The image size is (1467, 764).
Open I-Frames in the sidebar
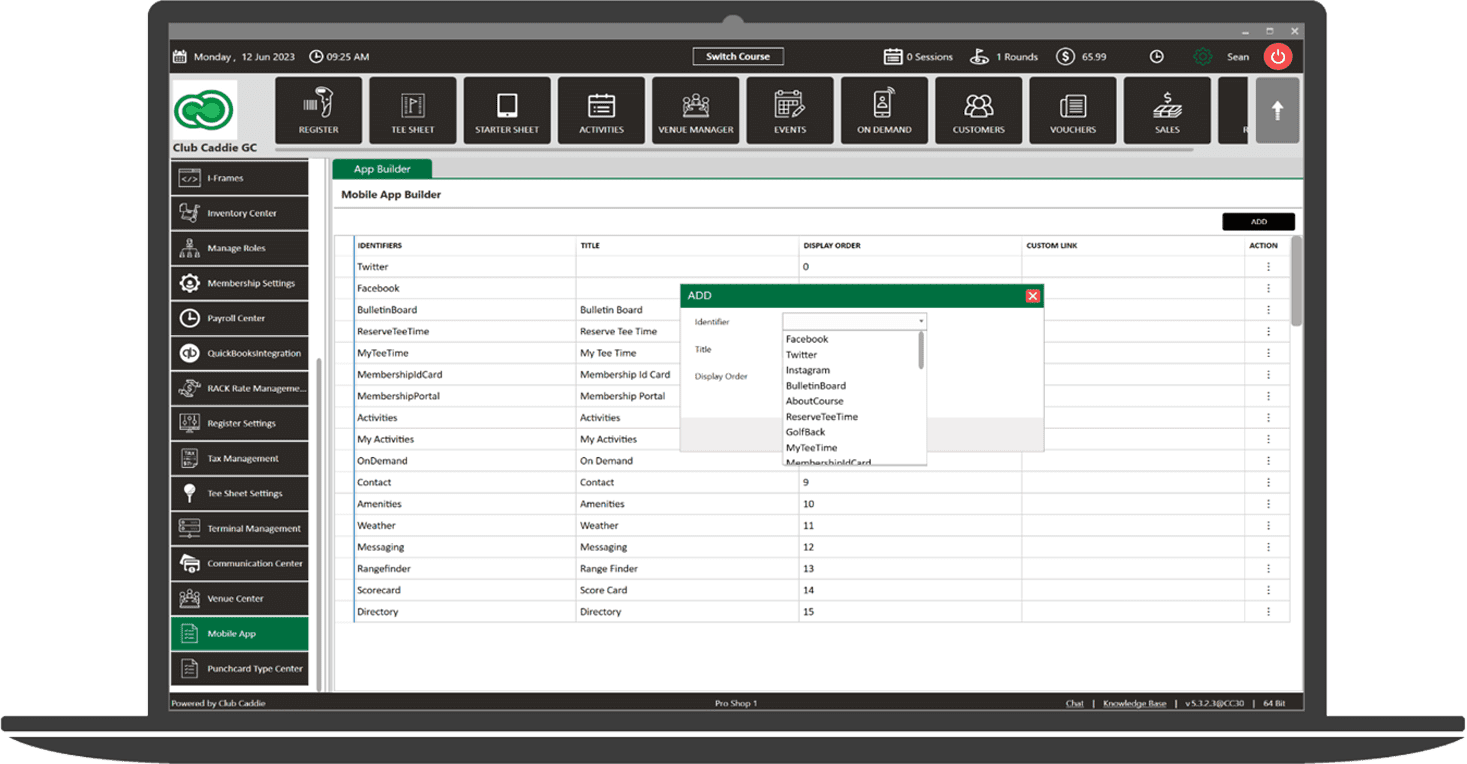point(239,178)
